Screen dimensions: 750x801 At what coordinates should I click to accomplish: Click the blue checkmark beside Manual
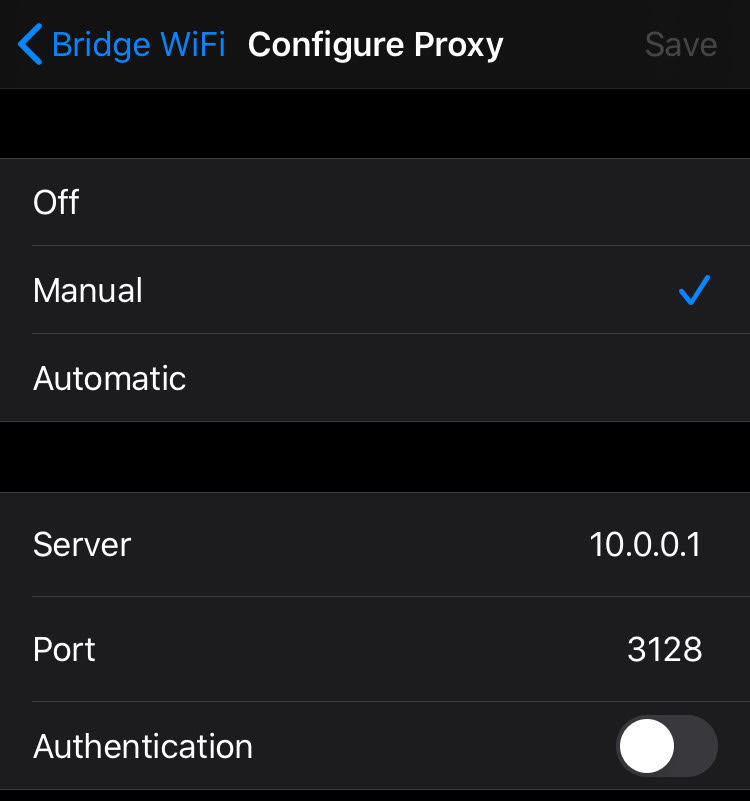[693, 290]
